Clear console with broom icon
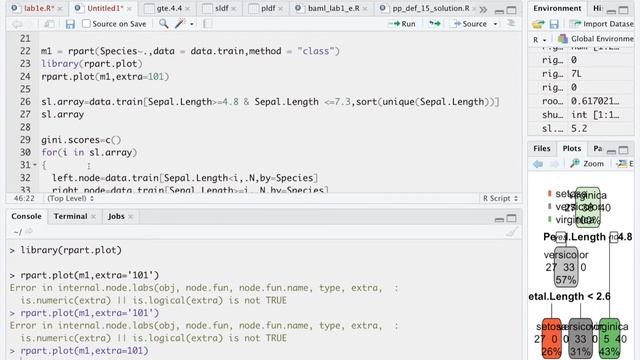The width and height of the screenshot is (640, 360). pos(511,232)
